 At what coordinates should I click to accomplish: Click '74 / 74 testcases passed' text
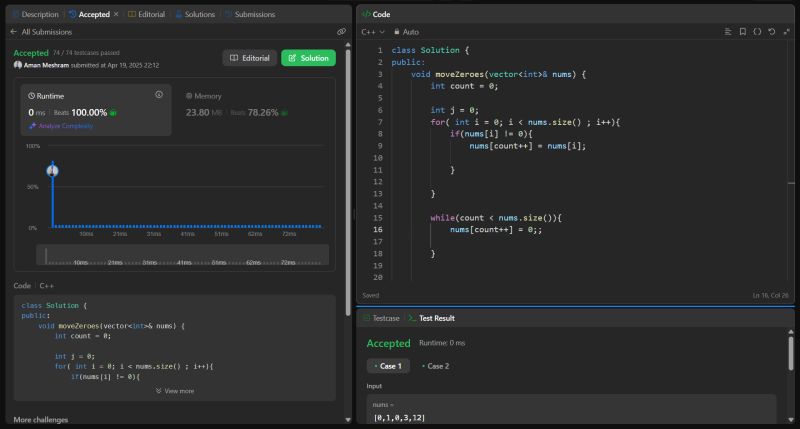click(86, 53)
